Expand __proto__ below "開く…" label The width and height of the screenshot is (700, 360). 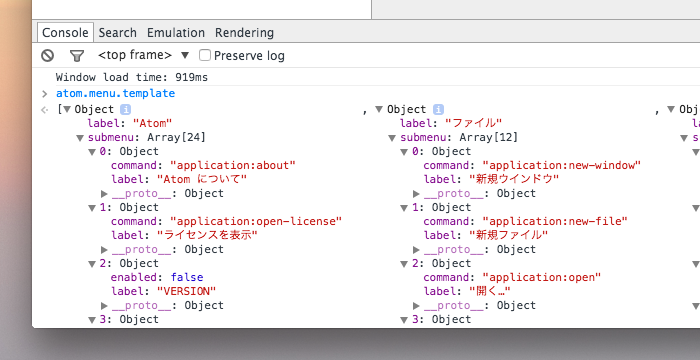click(417, 306)
